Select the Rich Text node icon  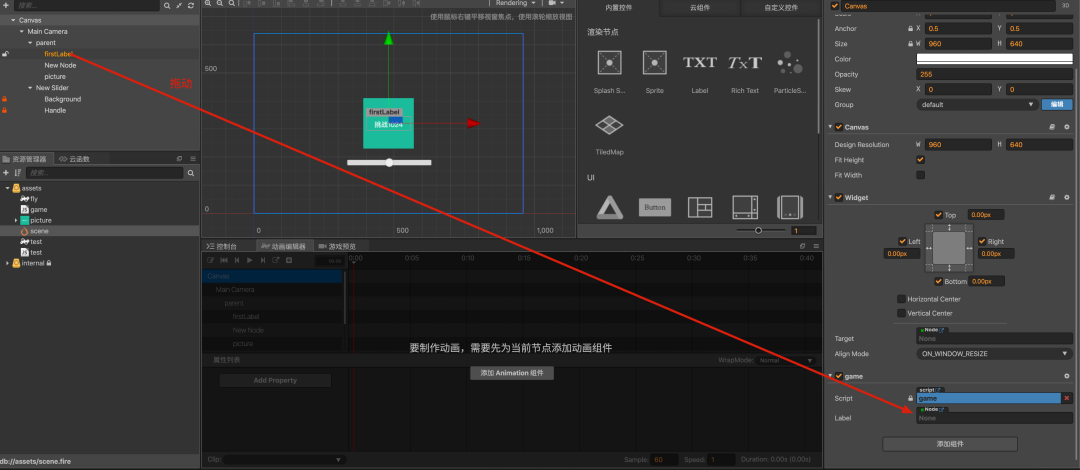click(x=745, y=63)
